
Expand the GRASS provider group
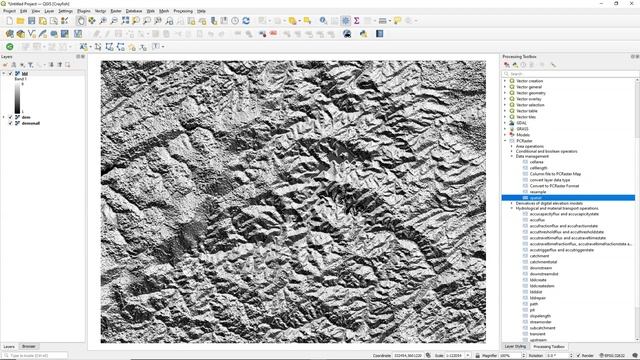click(505, 129)
